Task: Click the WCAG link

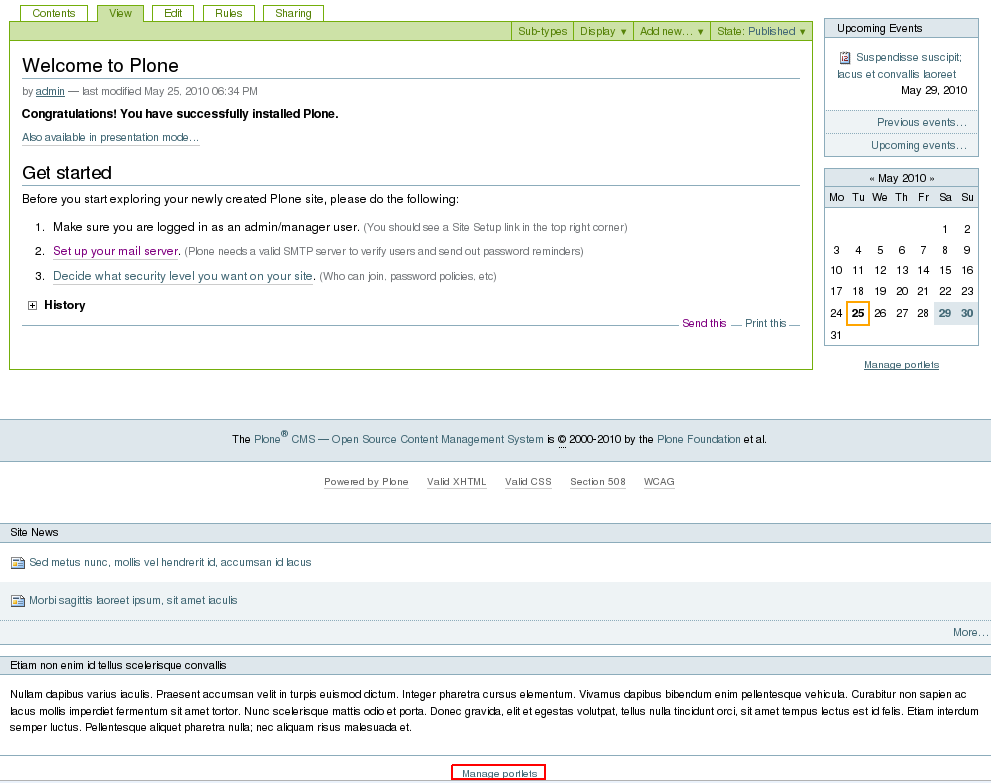Action: [x=659, y=482]
